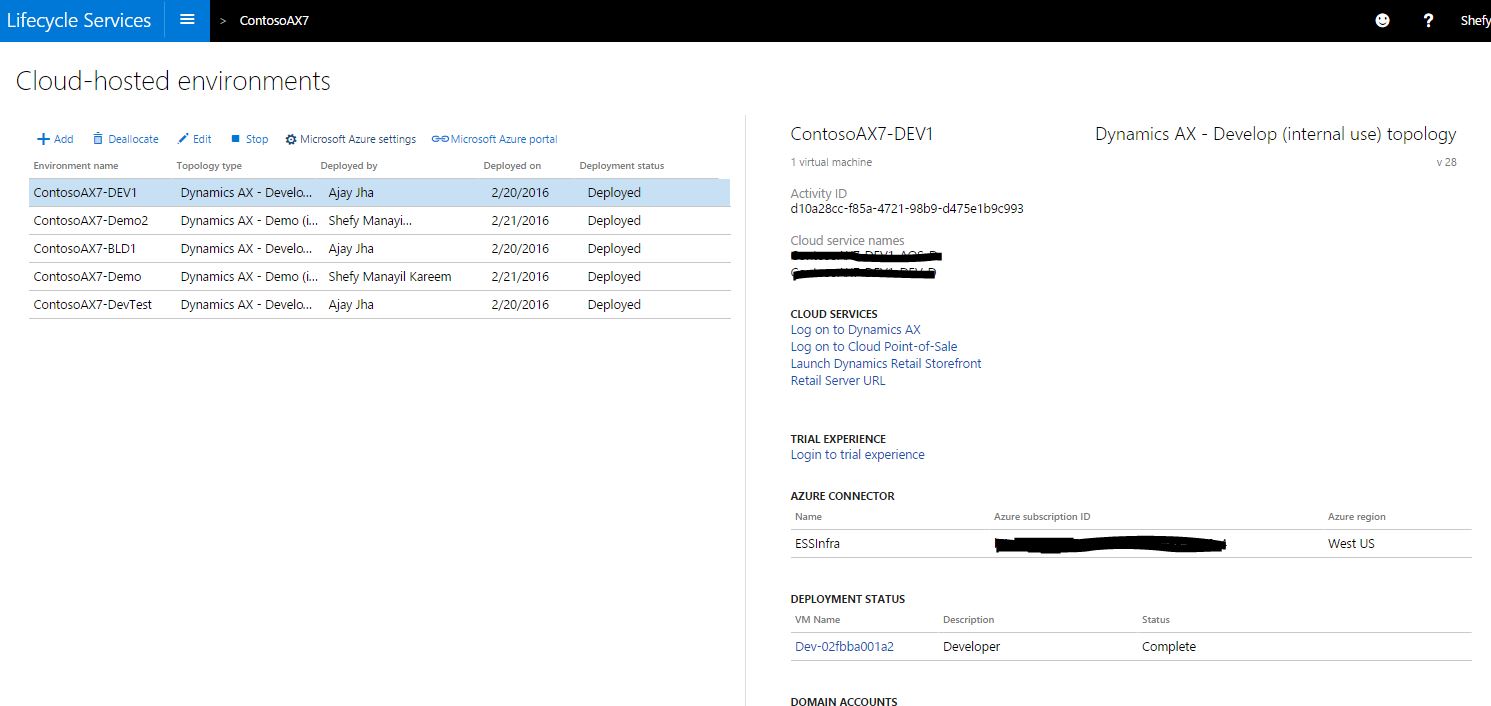The height and width of the screenshot is (706, 1491).
Task: Launch Dynamics Retail Storefront link
Action: [885, 364]
